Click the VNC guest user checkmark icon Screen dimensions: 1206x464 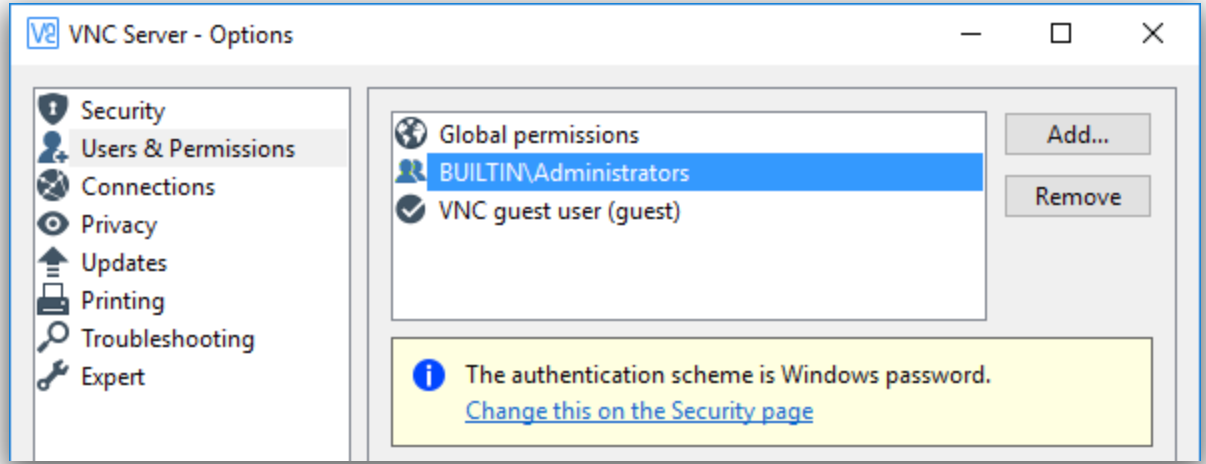pos(411,211)
